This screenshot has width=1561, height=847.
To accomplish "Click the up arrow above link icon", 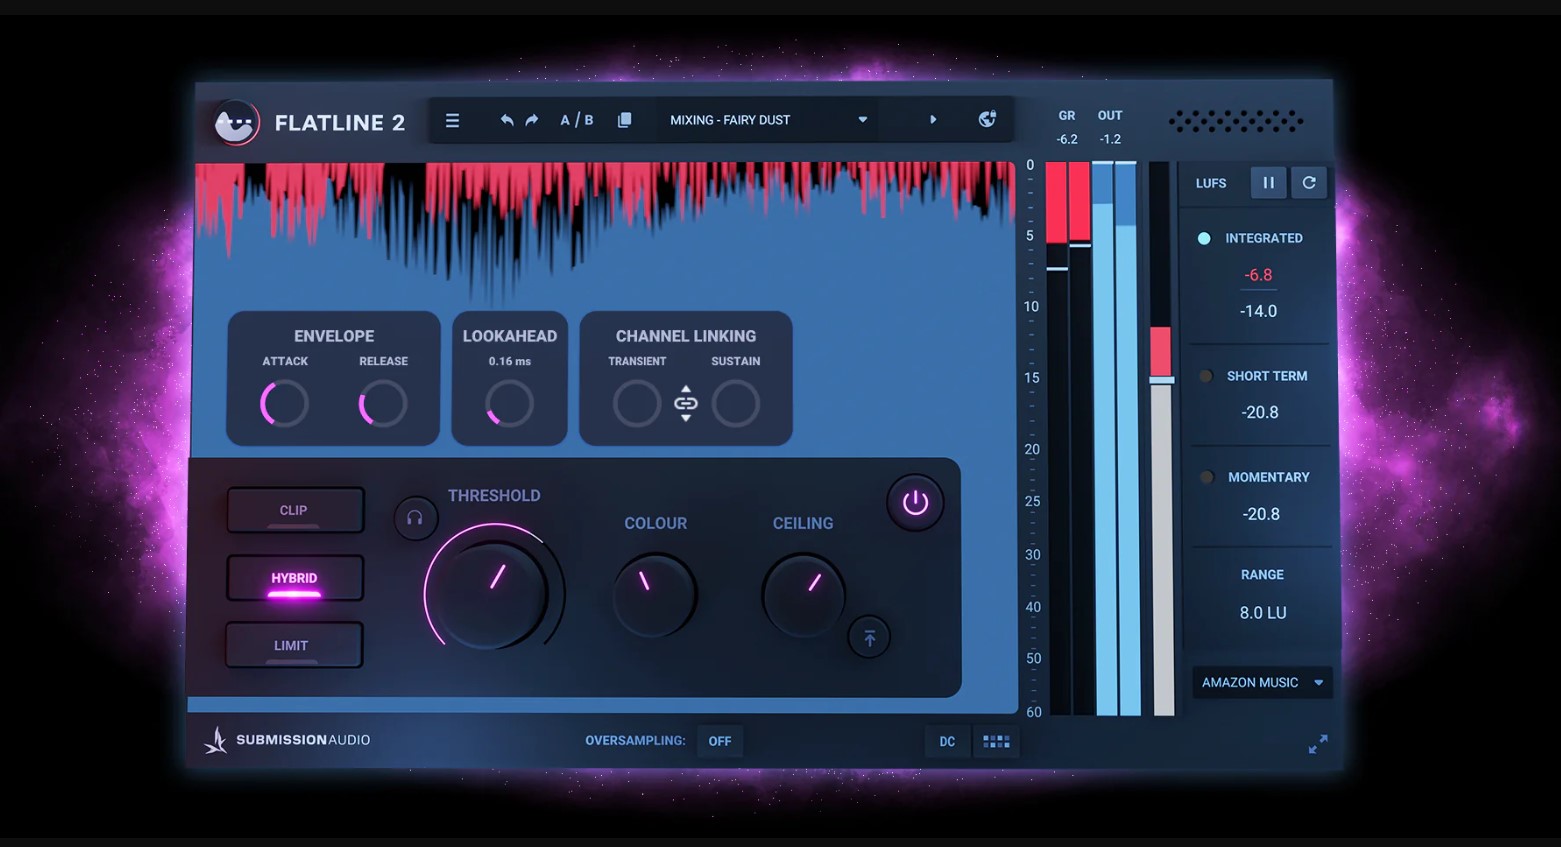I will [x=686, y=388].
